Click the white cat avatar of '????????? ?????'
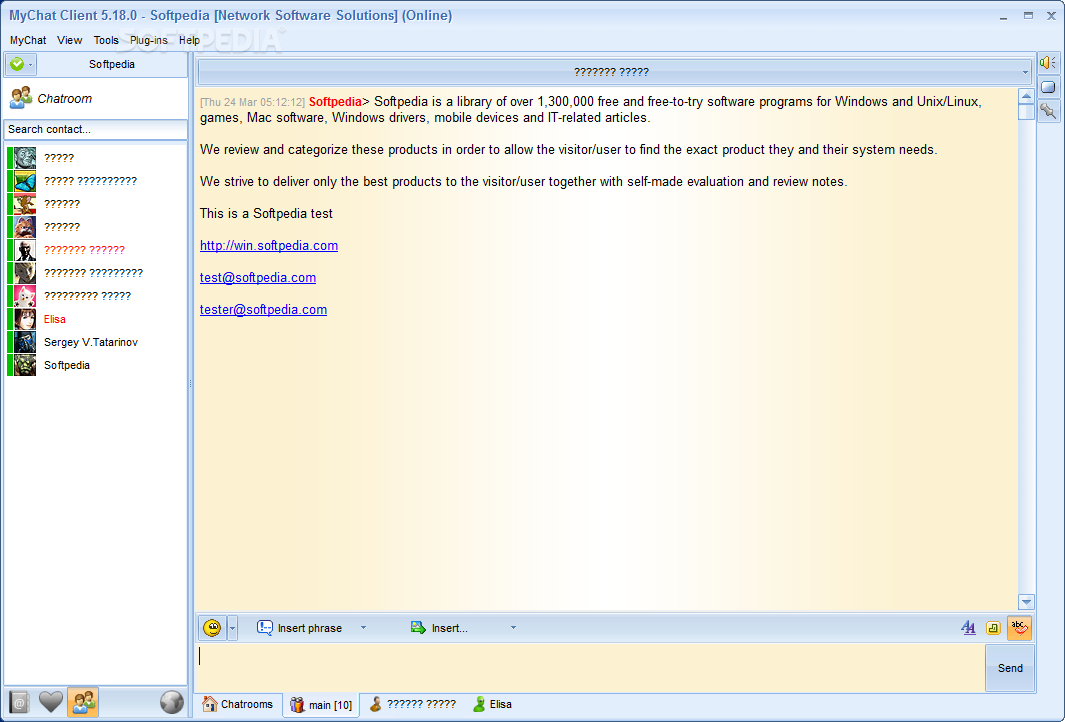This screenshot has width=1065, height=722. point(25,296)
